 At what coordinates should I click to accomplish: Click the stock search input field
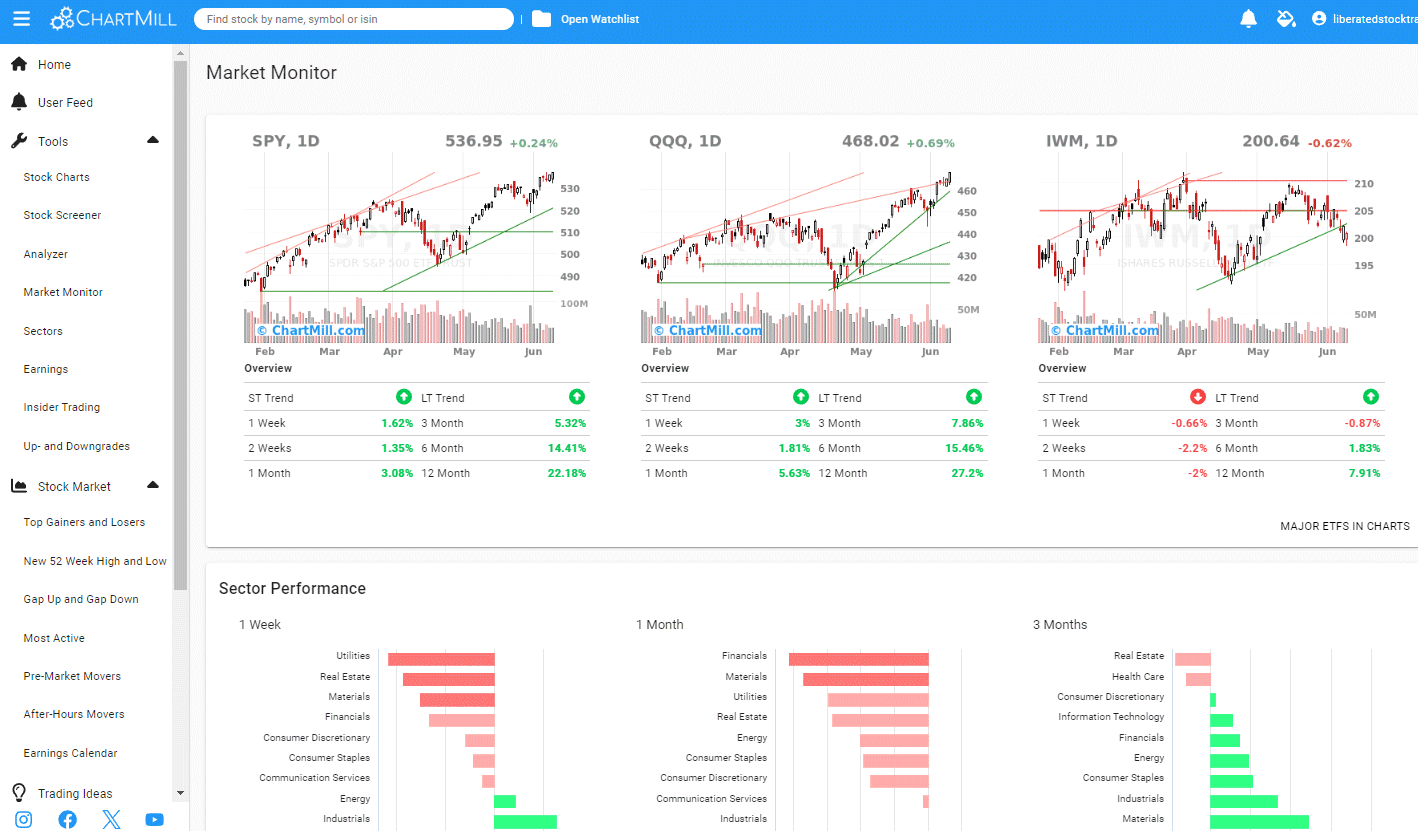coord(354,18)
